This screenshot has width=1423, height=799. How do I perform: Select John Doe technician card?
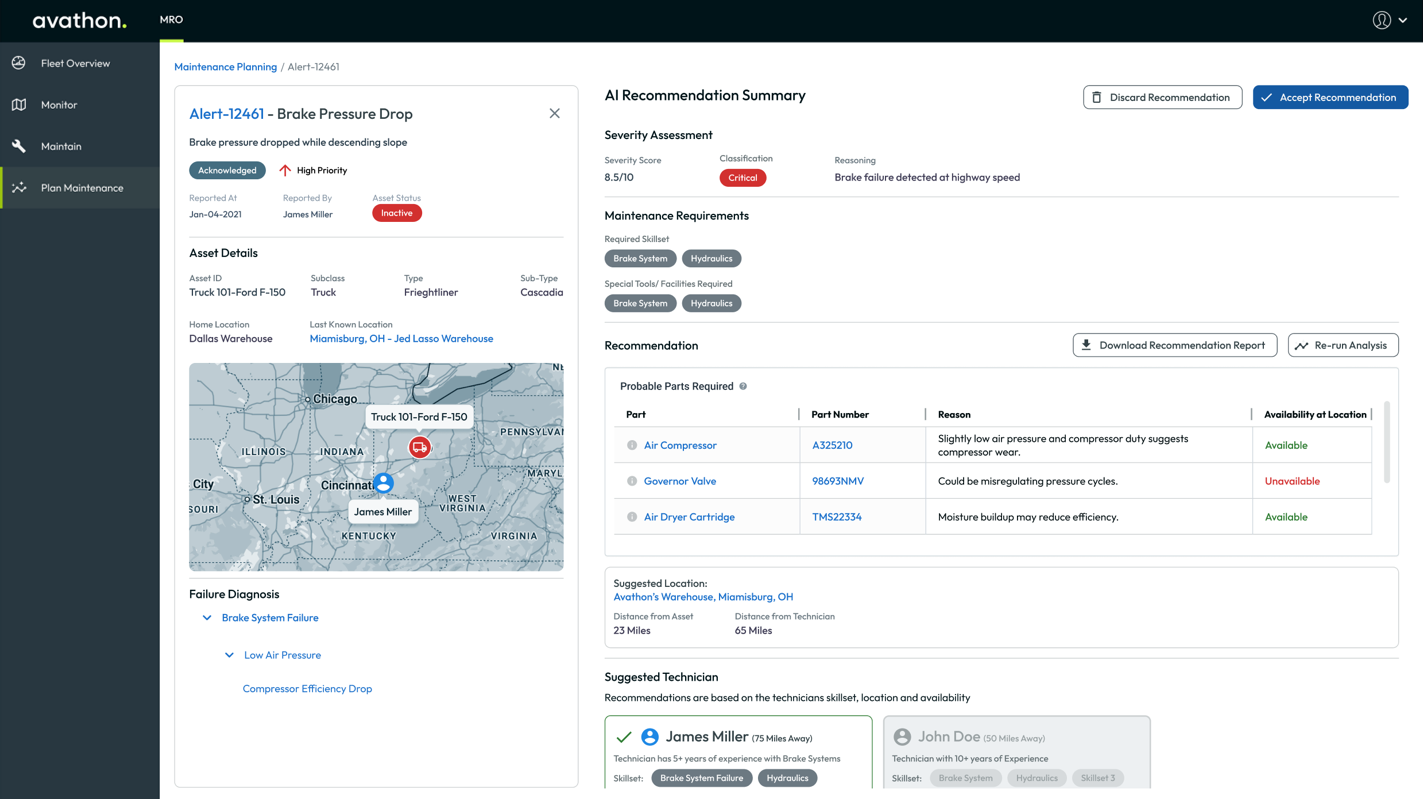1016,752
